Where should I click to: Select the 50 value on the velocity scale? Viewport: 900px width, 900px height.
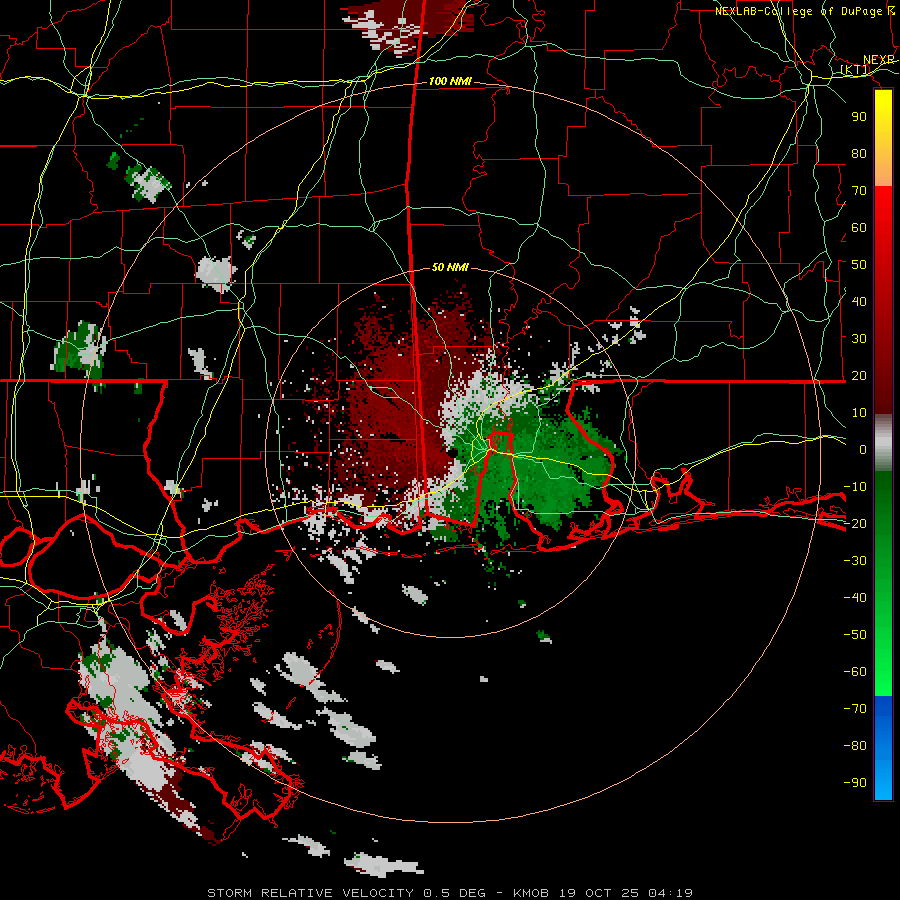pos(859,264)
